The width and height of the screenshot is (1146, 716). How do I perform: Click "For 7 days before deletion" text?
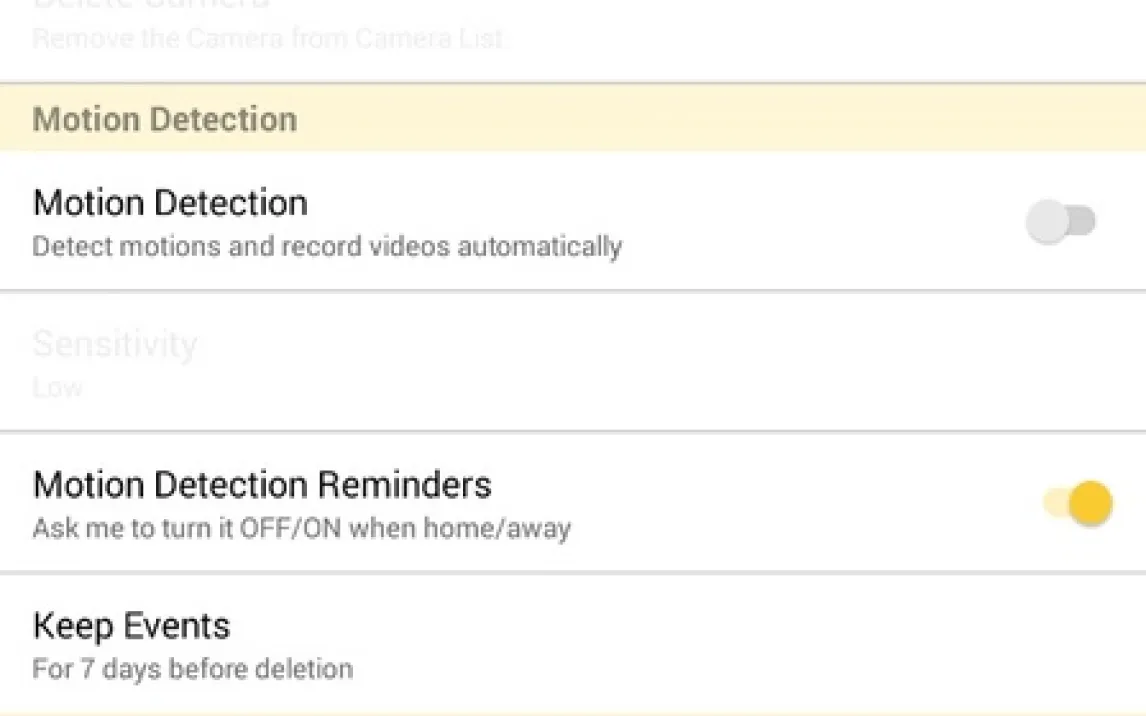(x=193, y=669)
